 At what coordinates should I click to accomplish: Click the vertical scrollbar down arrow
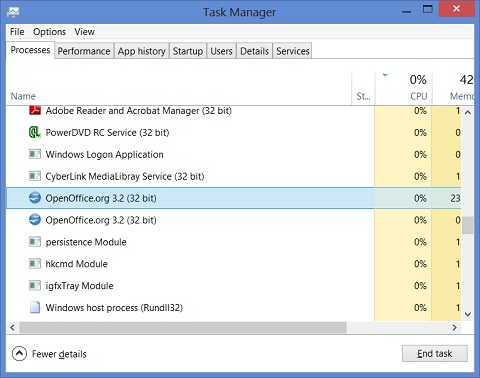click(468, 314)
